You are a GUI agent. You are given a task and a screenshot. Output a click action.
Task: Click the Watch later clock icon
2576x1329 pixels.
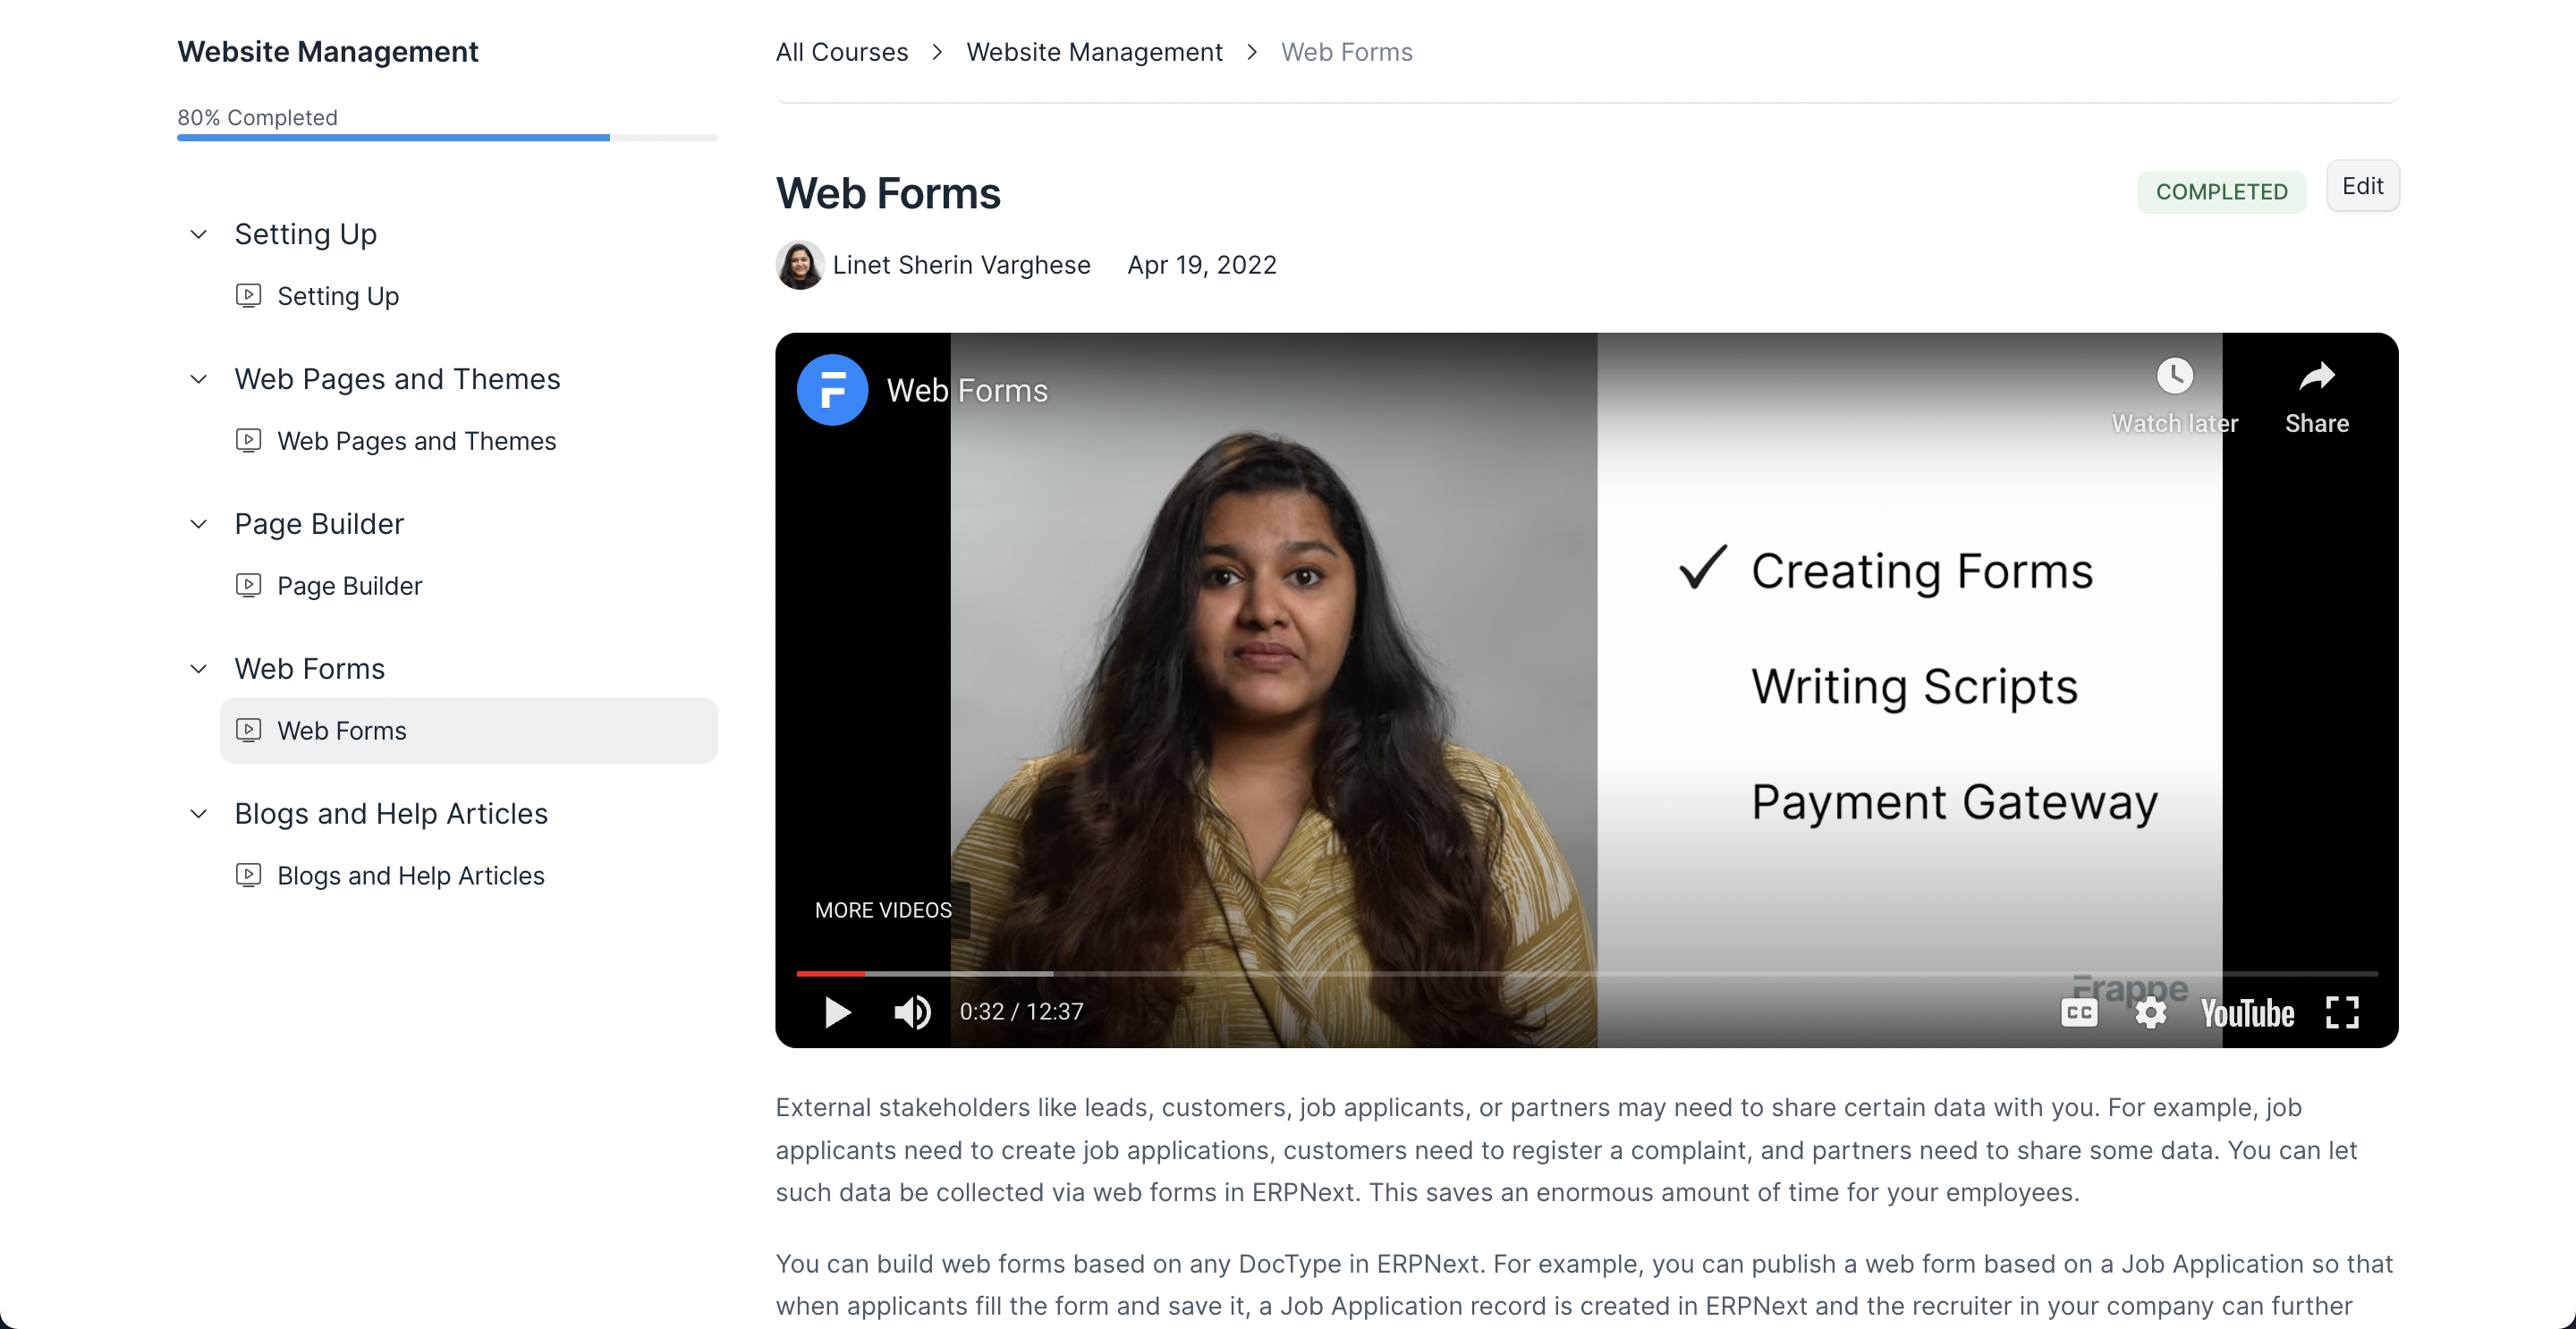[x=2174, y=377]
